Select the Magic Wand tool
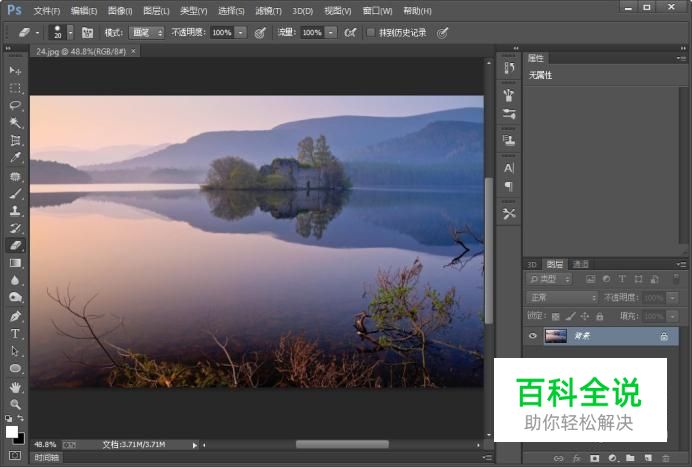 click(x=15, y=122)
